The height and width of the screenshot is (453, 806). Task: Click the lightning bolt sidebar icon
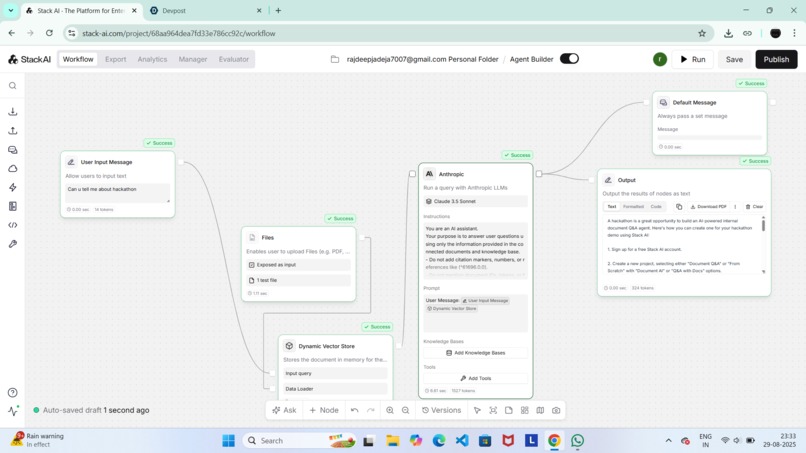point(13,187)
